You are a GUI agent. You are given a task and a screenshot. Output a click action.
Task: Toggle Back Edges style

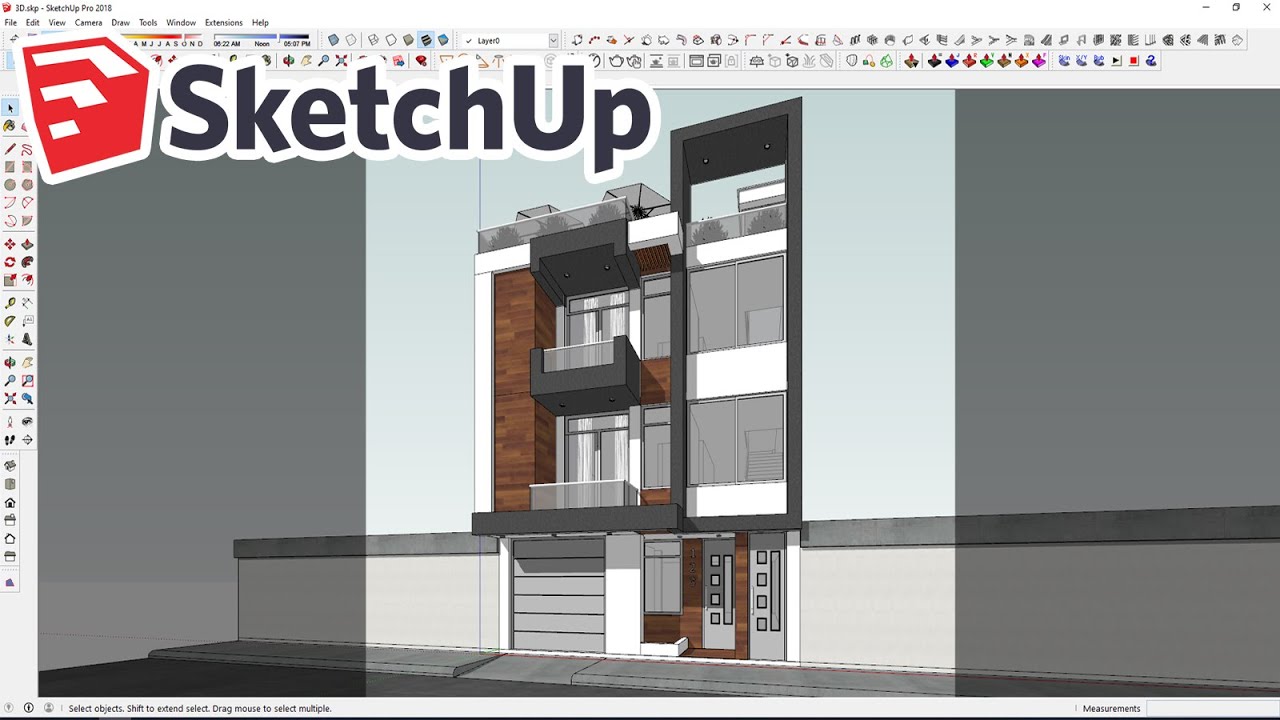[351, 40]
